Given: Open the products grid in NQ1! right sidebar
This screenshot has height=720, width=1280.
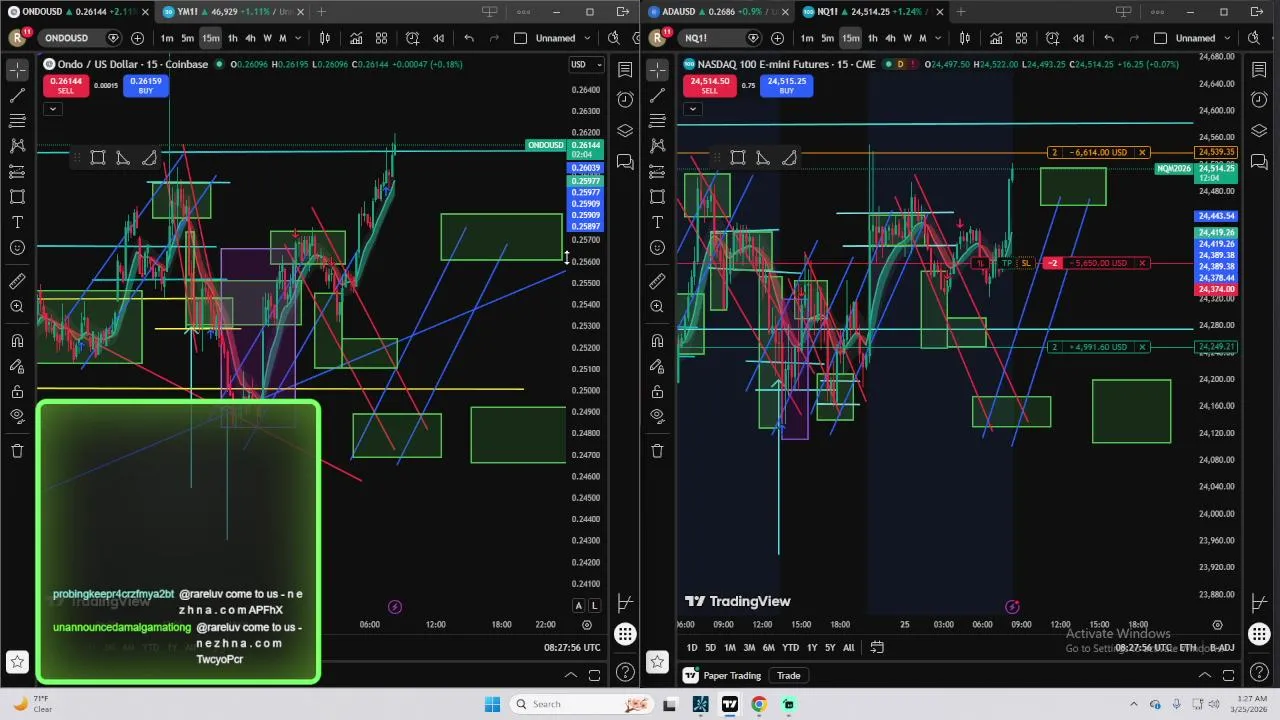Looking at the screenshot, I should (1259, 634).
